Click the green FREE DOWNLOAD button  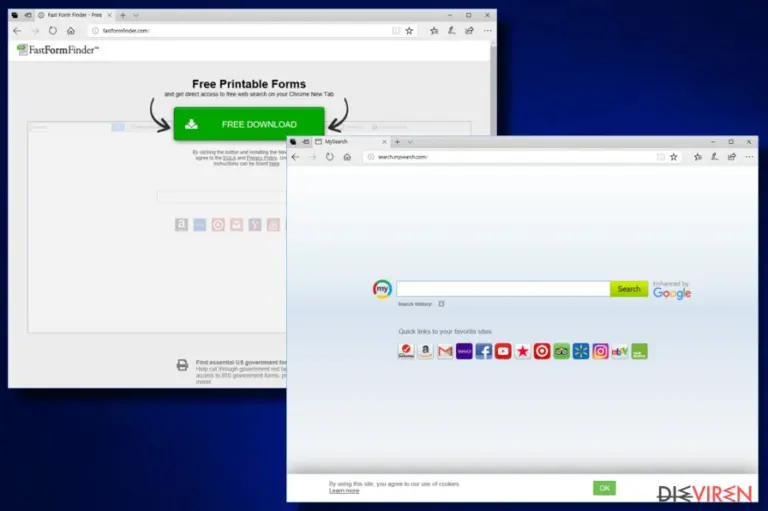249,124
